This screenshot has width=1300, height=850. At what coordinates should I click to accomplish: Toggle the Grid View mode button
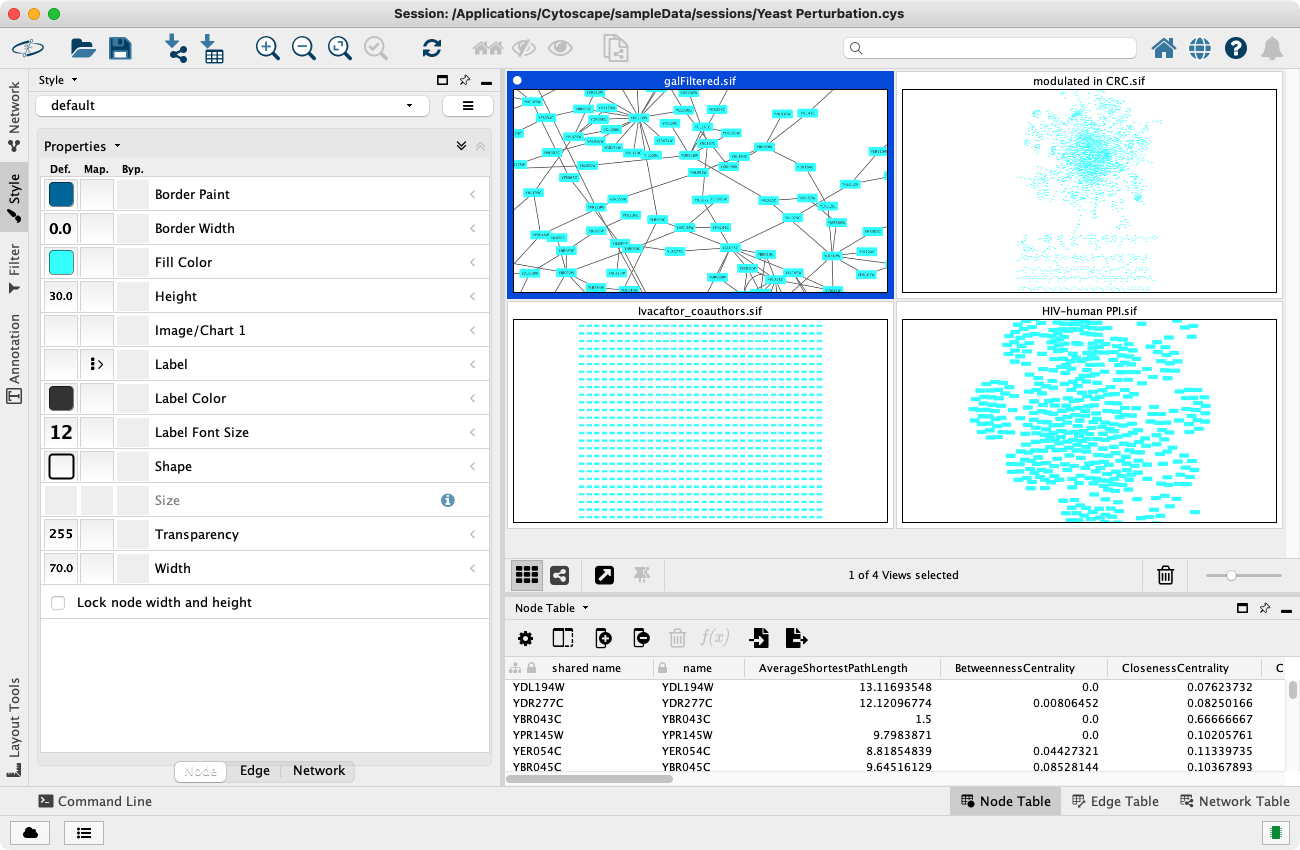point(527,575)
